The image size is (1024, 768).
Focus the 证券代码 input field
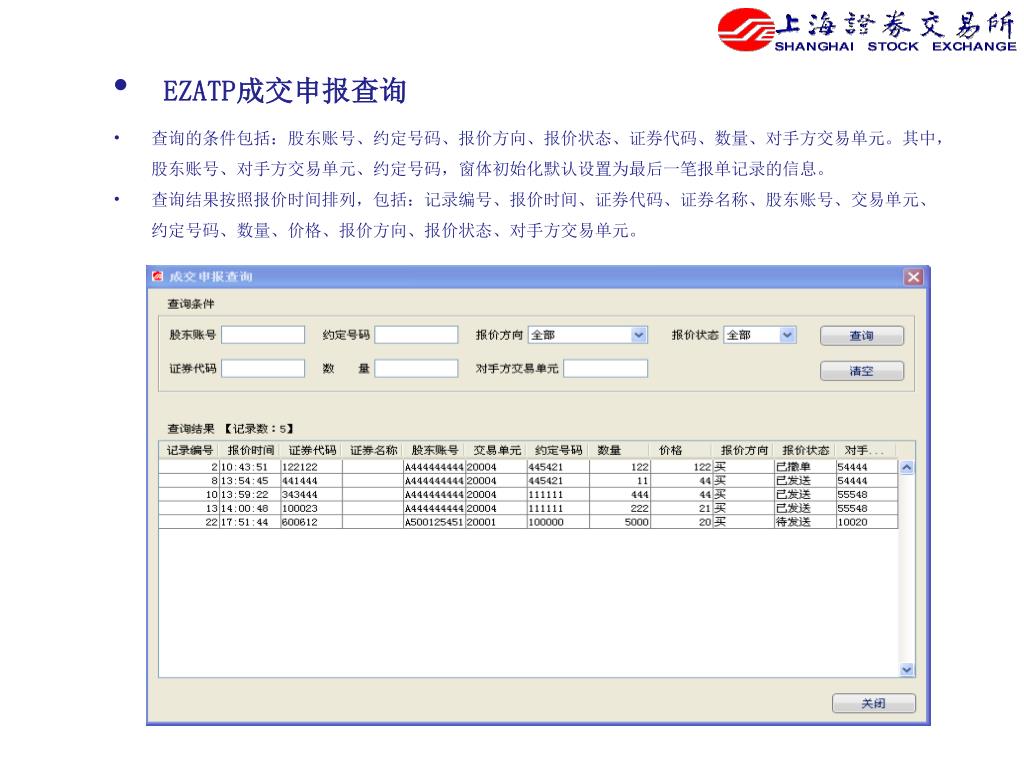coord(263,368)
